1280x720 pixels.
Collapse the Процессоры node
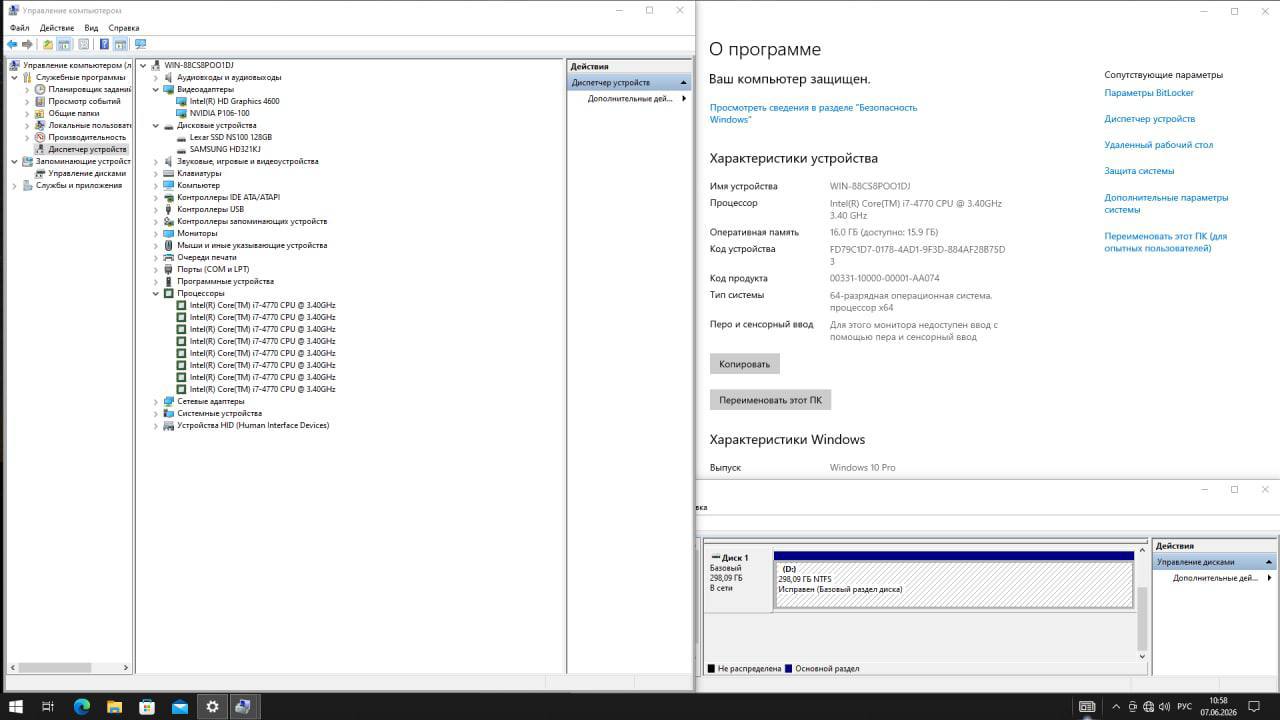[156, 293]
